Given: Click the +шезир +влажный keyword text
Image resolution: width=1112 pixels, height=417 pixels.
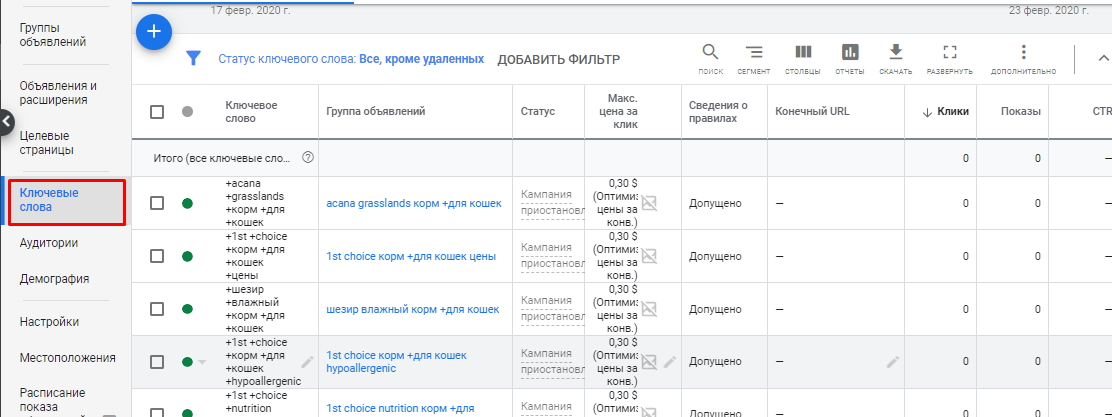Looking at the screenshot, I should click(255, 309).
